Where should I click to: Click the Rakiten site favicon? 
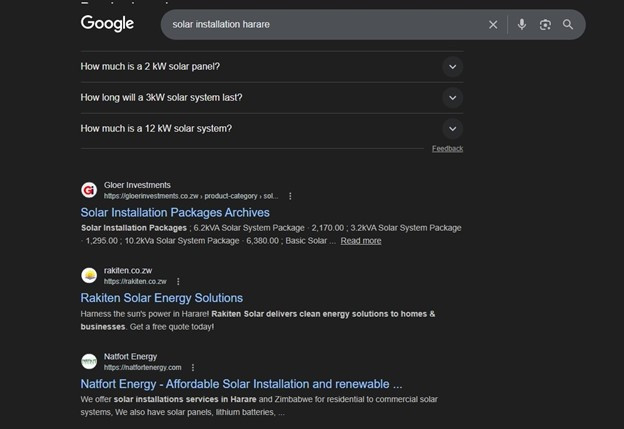89,275
